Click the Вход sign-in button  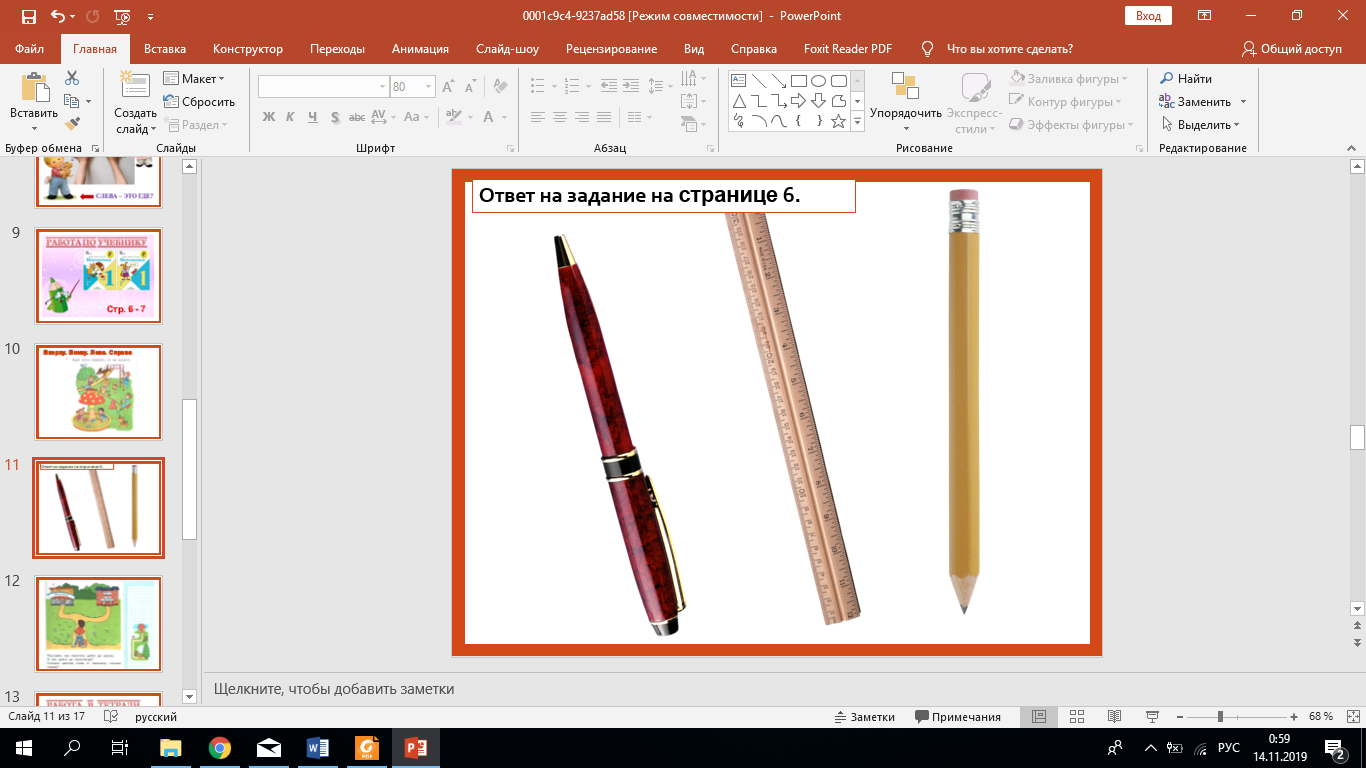(x=1148, y=16)
